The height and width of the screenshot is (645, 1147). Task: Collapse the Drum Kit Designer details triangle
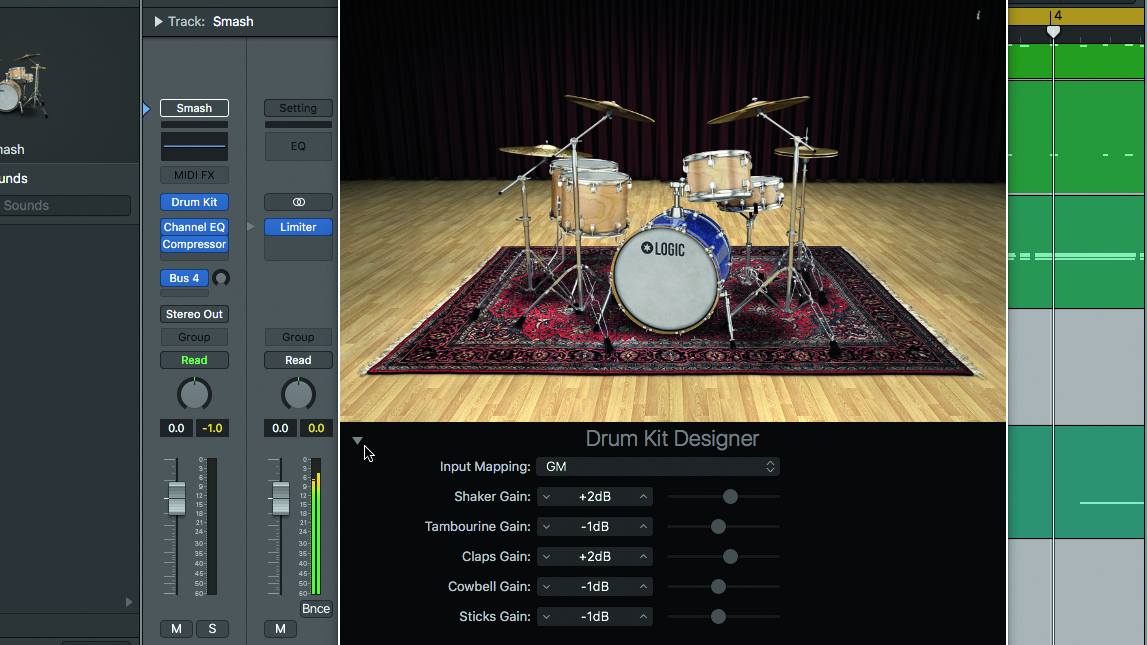click(x=357, y=440)
